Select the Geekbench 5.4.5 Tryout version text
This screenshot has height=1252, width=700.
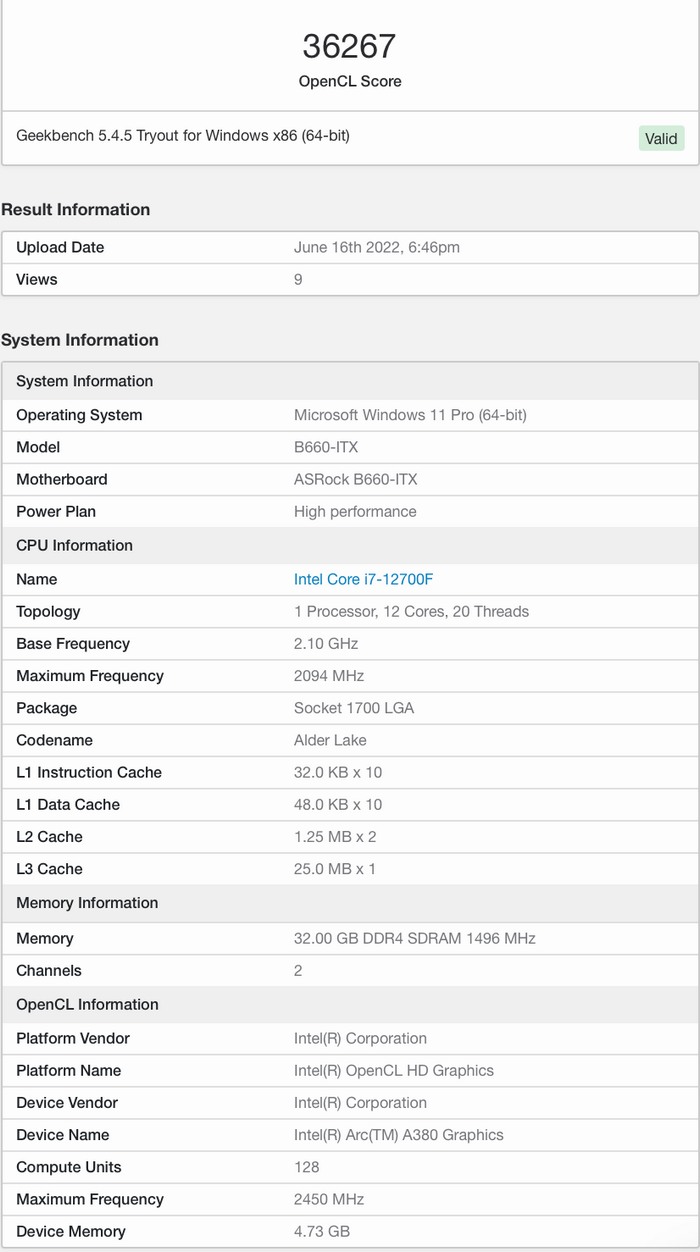pyautogui.click(x=183, y=135)
